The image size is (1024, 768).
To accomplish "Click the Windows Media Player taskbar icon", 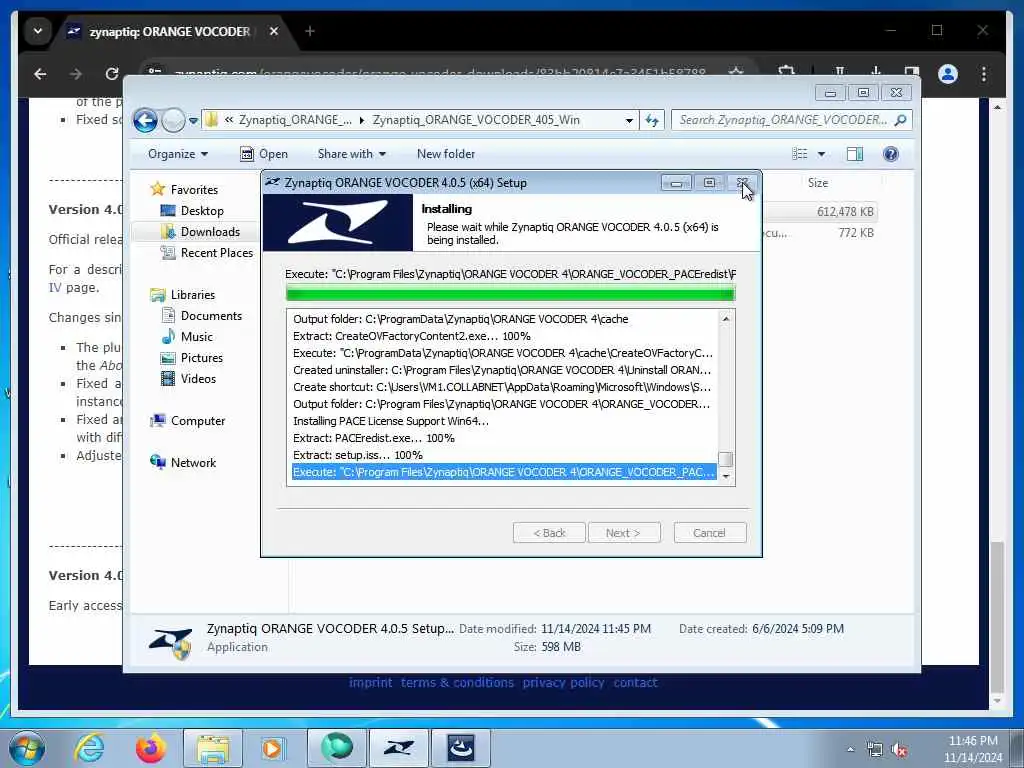I will [273, 748].
